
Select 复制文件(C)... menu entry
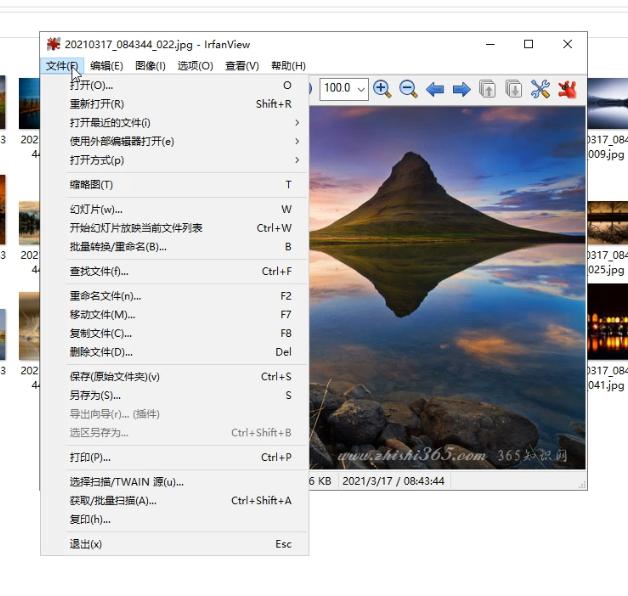[175, 333]
